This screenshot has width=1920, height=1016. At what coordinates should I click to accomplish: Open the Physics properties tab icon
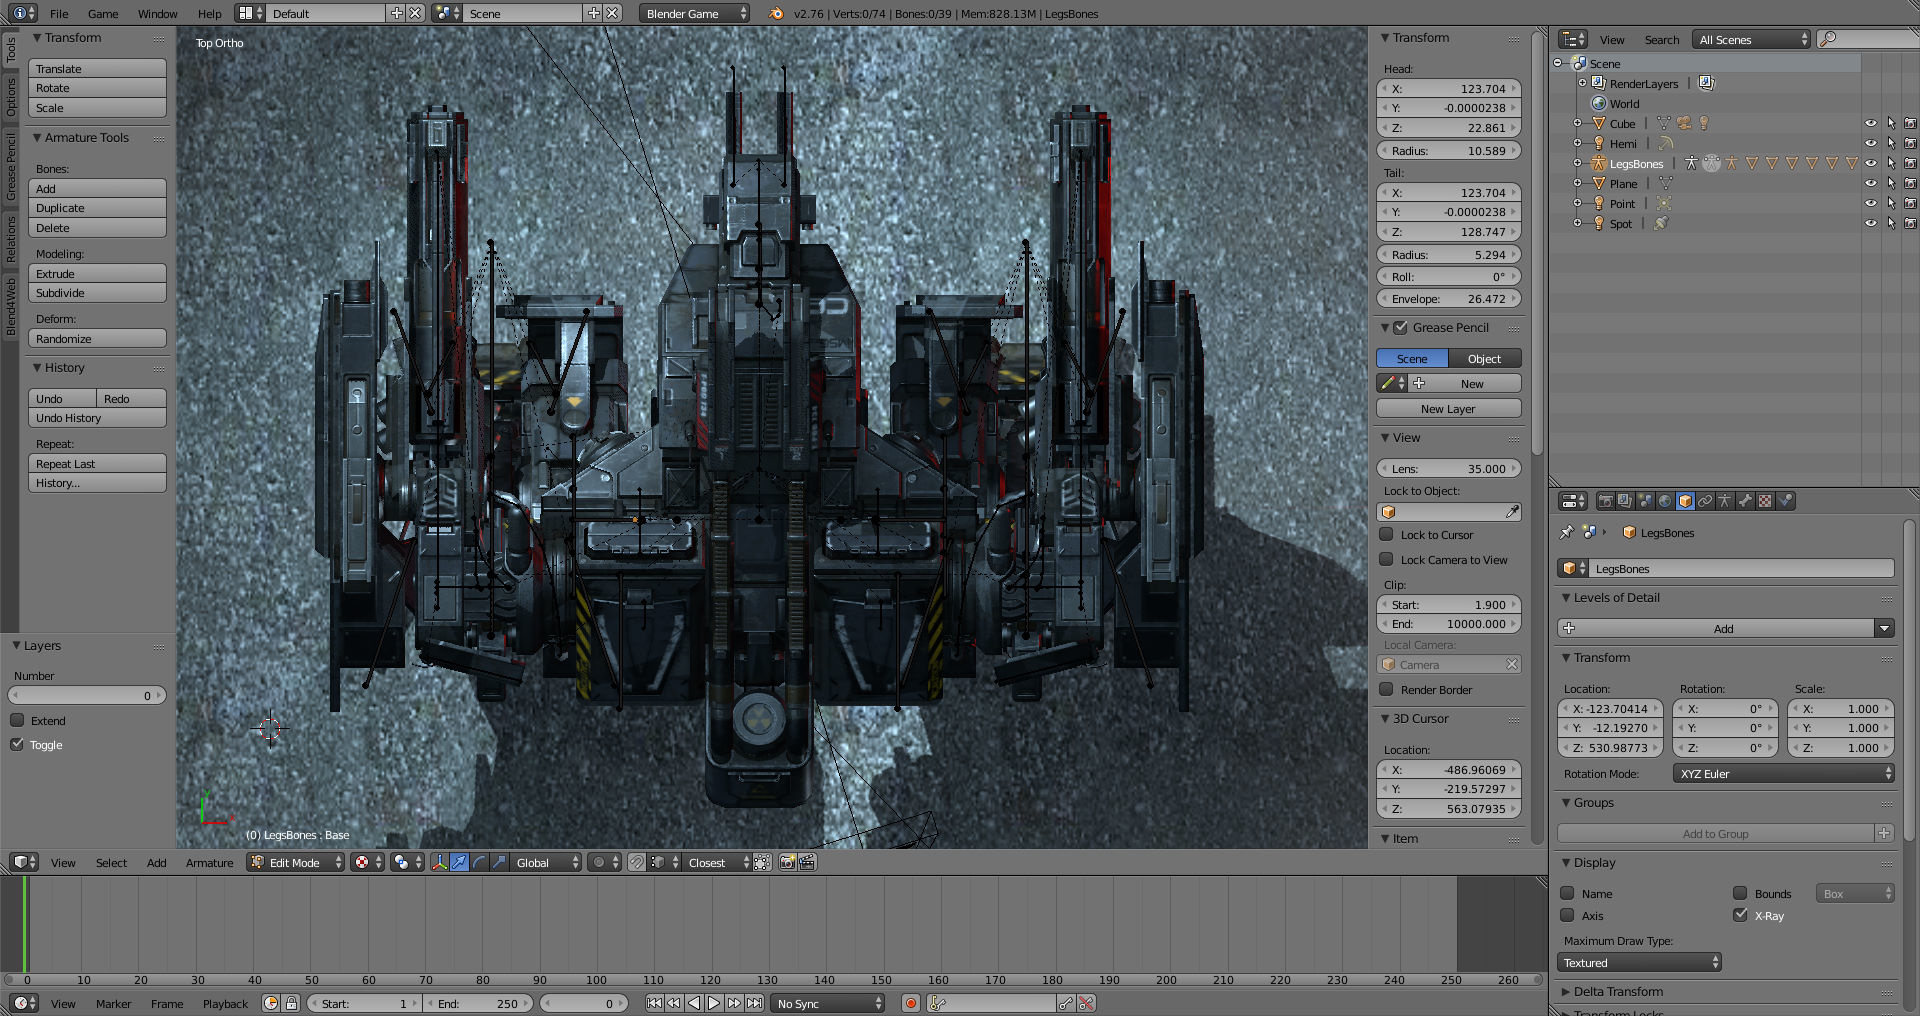(x=1785, y=501)
